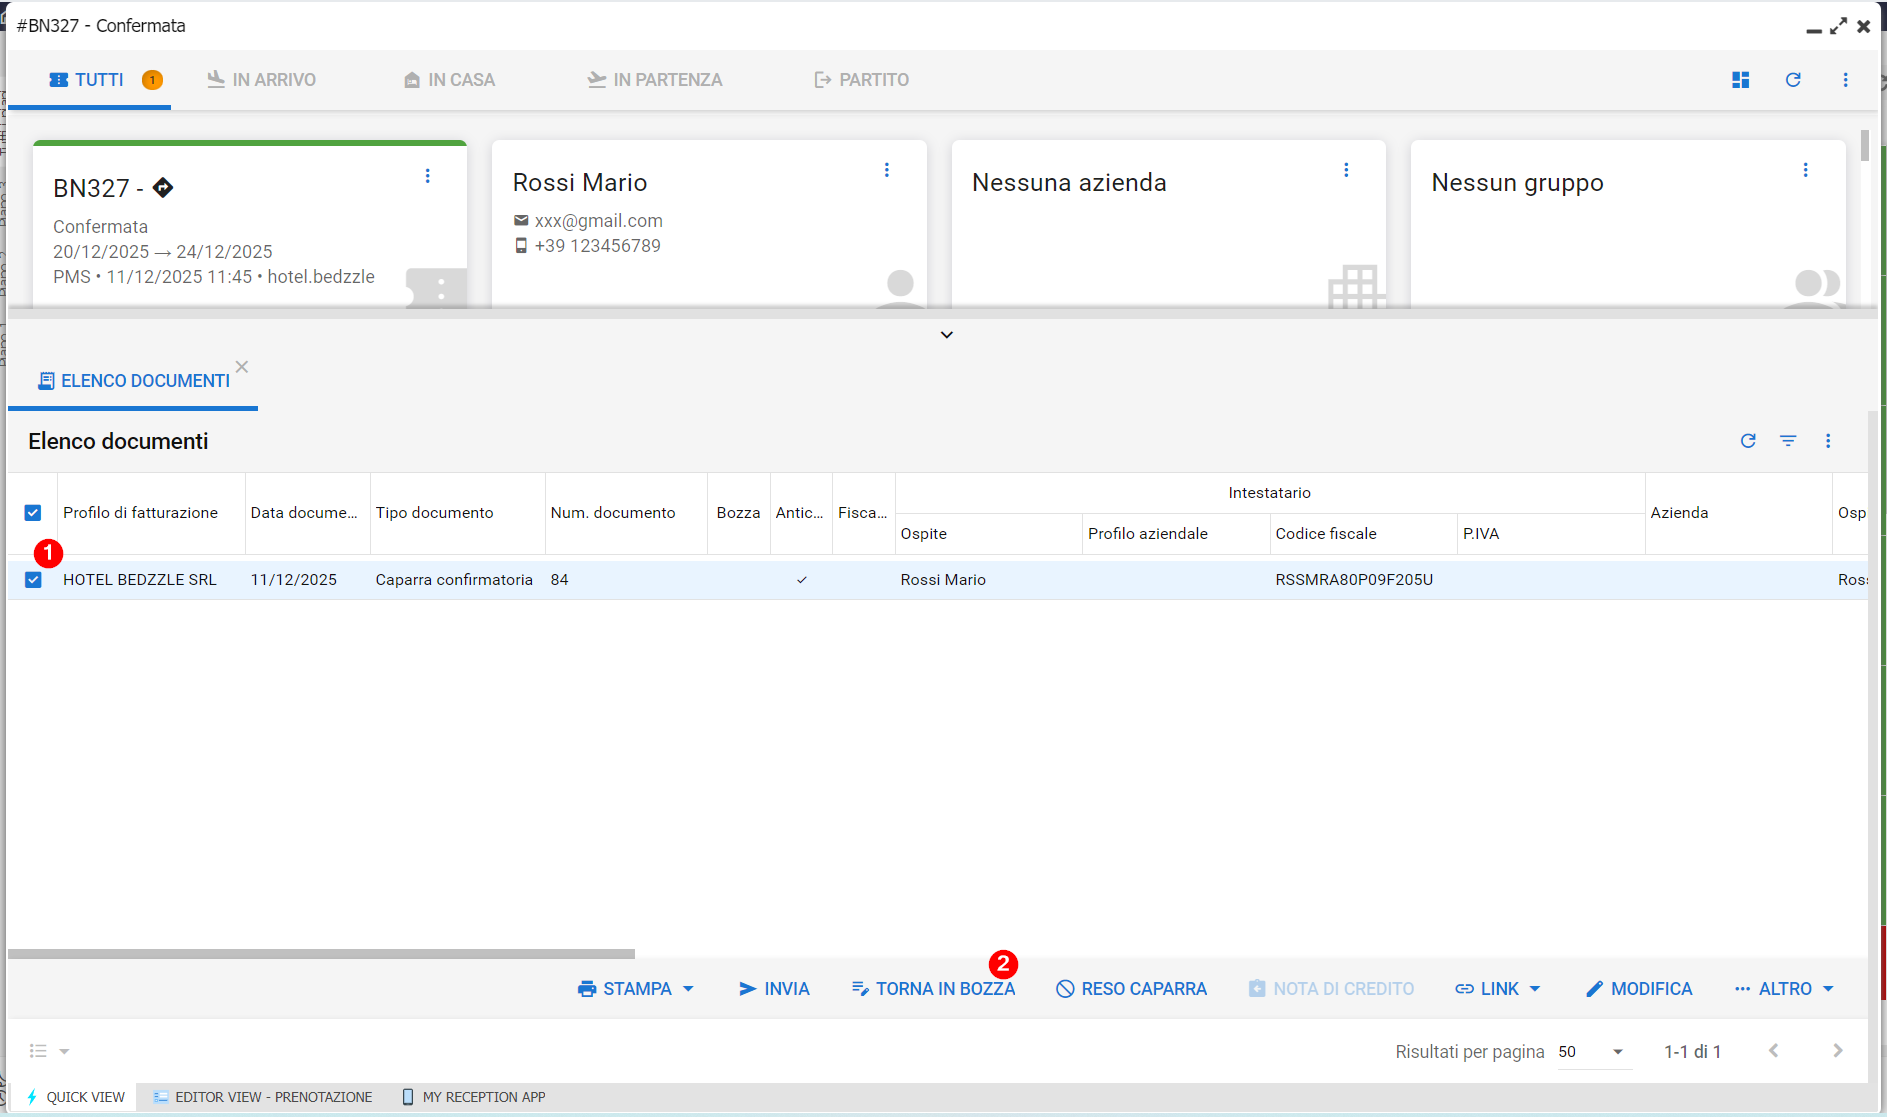Click the Reso Caparra button

coord(1131,989)
